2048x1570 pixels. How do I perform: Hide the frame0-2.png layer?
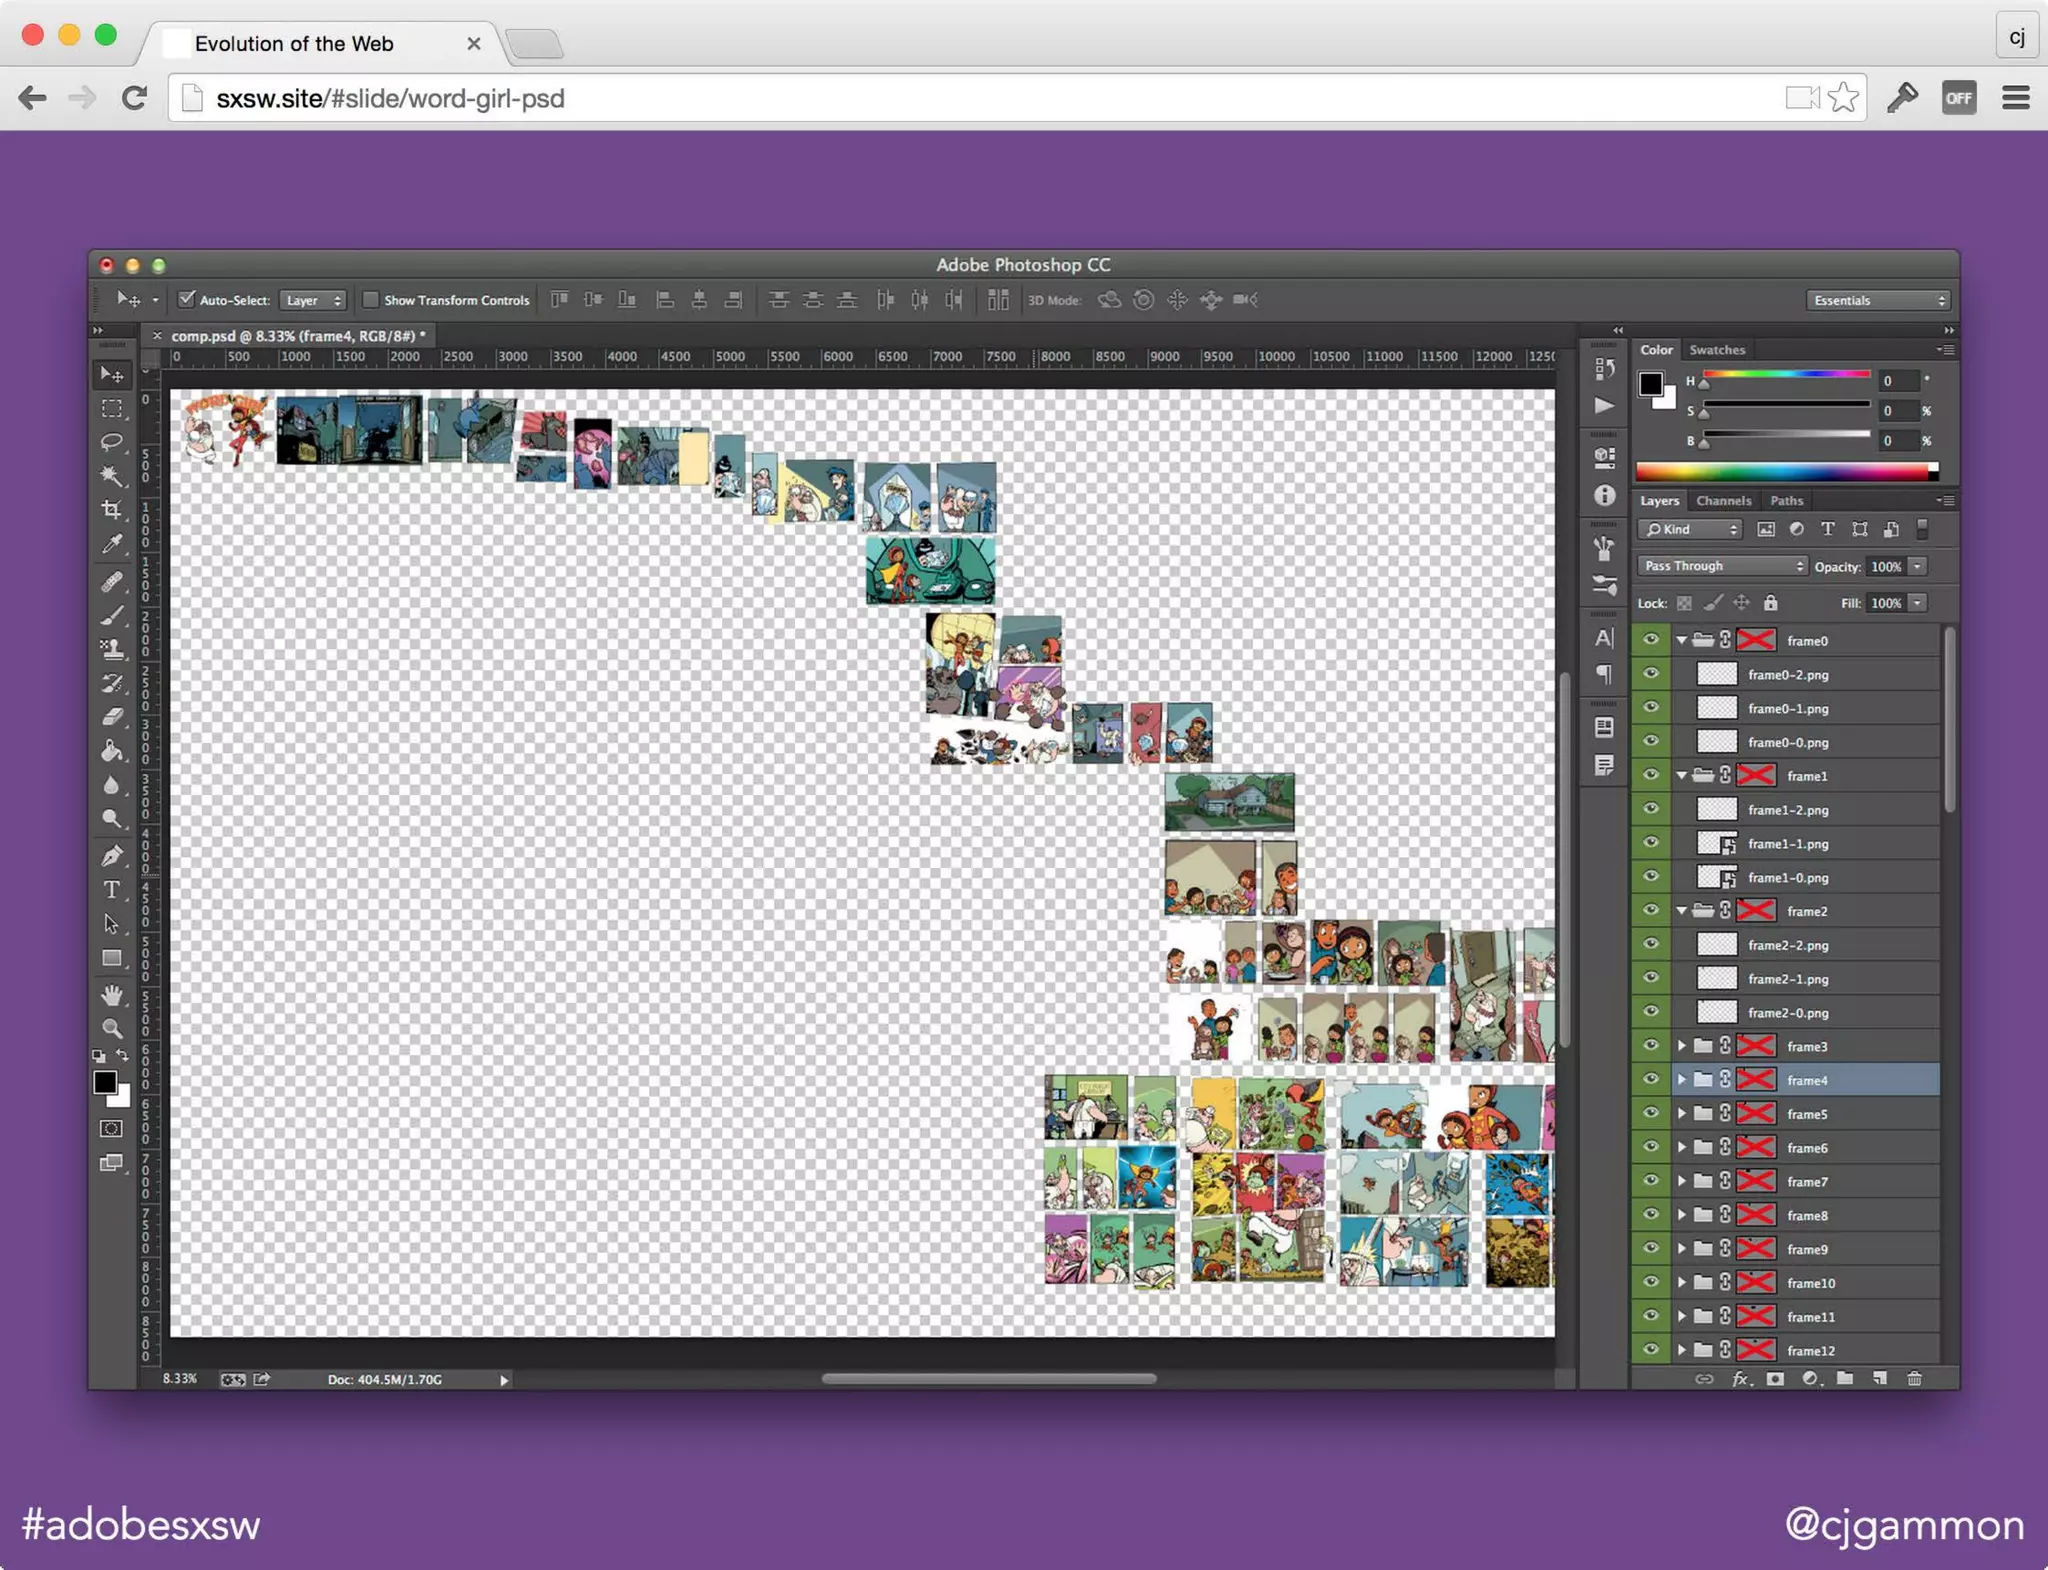pyautogui.click(x=1651, y=674)
